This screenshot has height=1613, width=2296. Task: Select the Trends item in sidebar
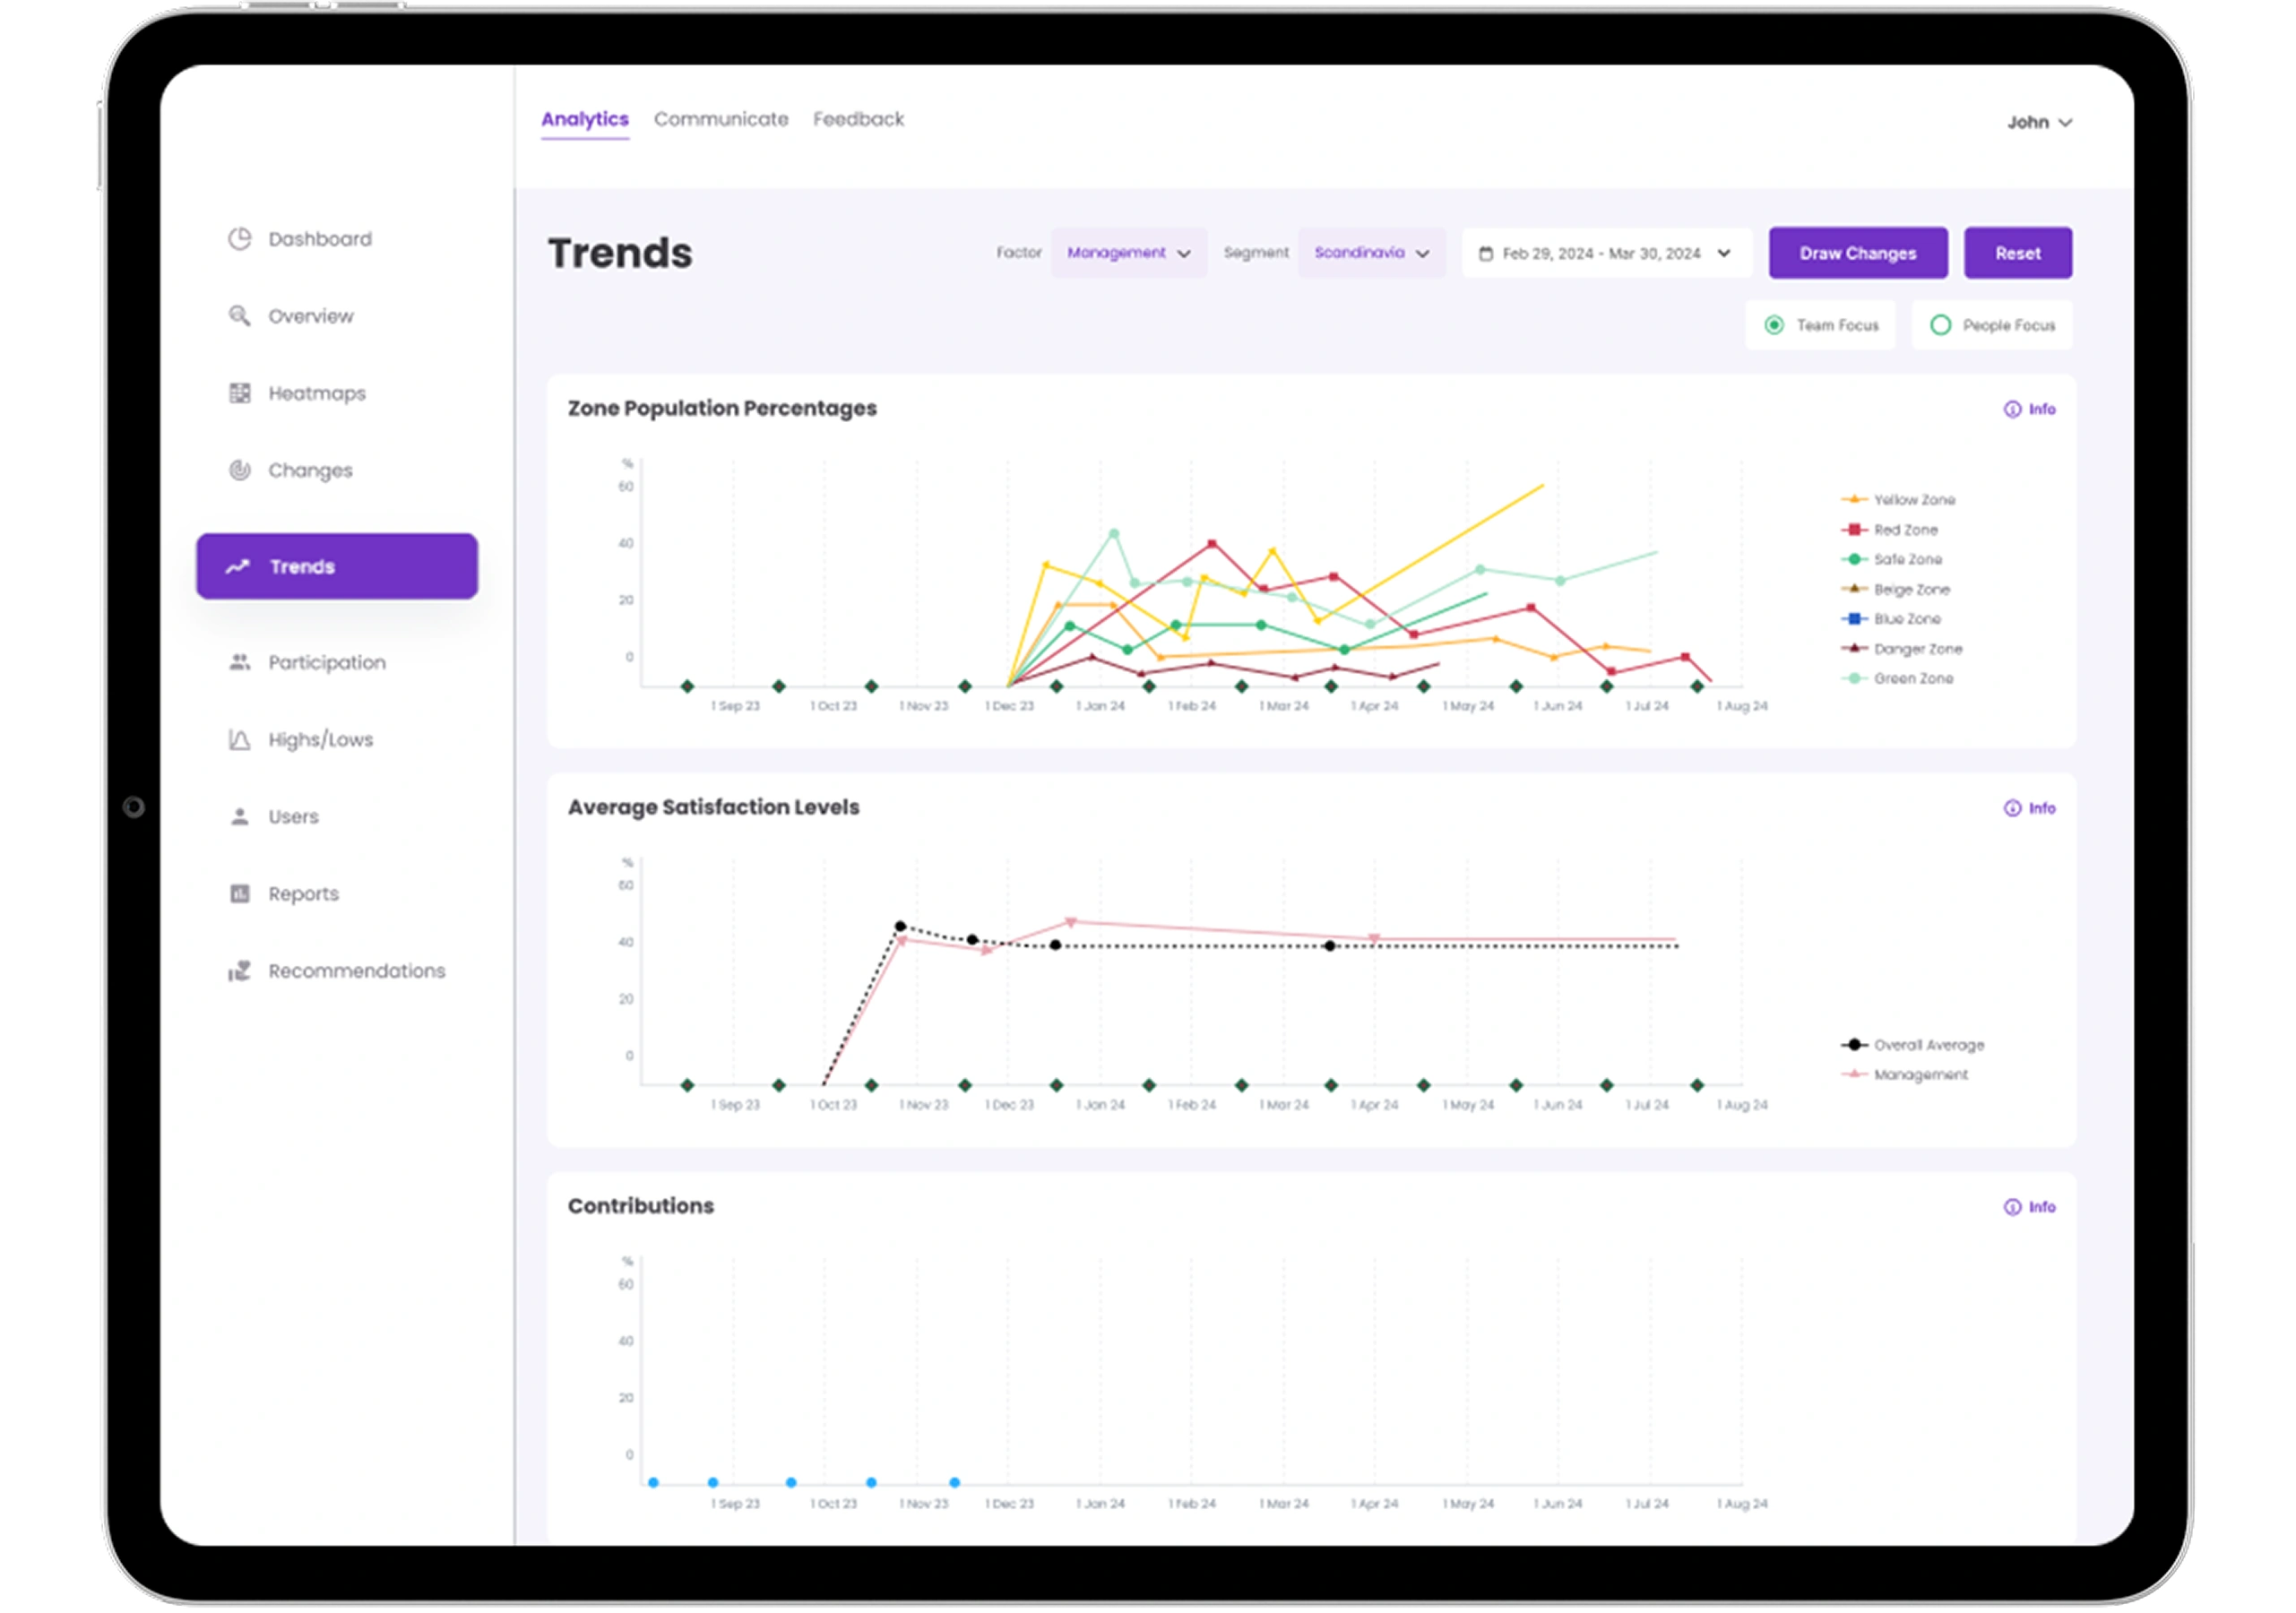point(336,566)
